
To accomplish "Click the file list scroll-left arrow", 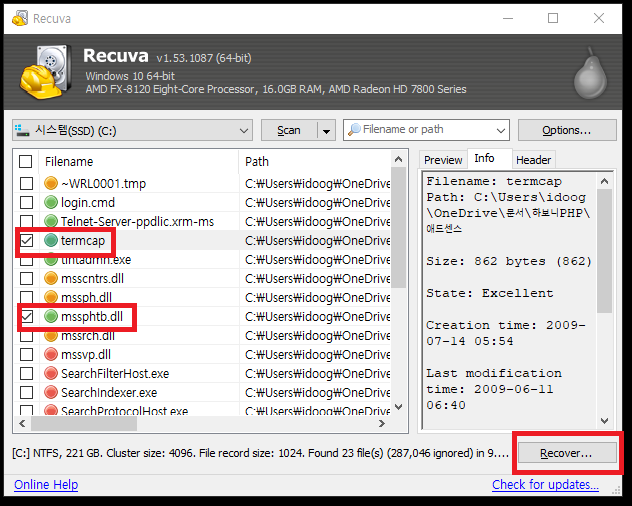I will point(23,424).
